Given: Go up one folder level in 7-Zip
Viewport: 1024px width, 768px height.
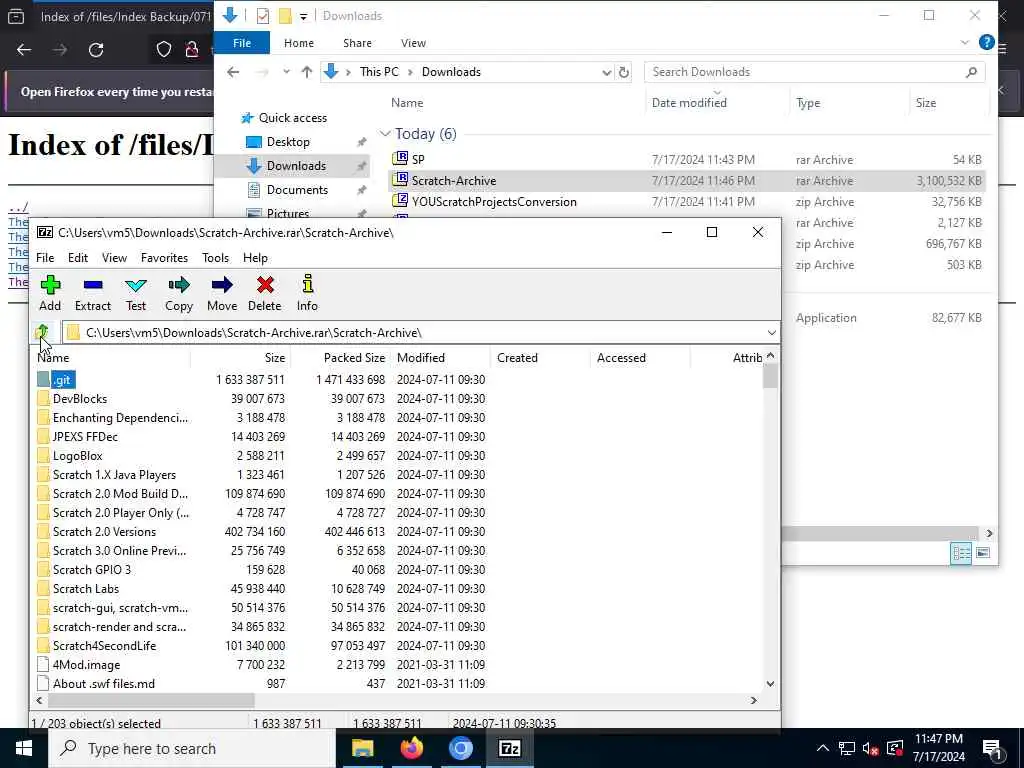Looking at the screenshot, I should [42, 332].
